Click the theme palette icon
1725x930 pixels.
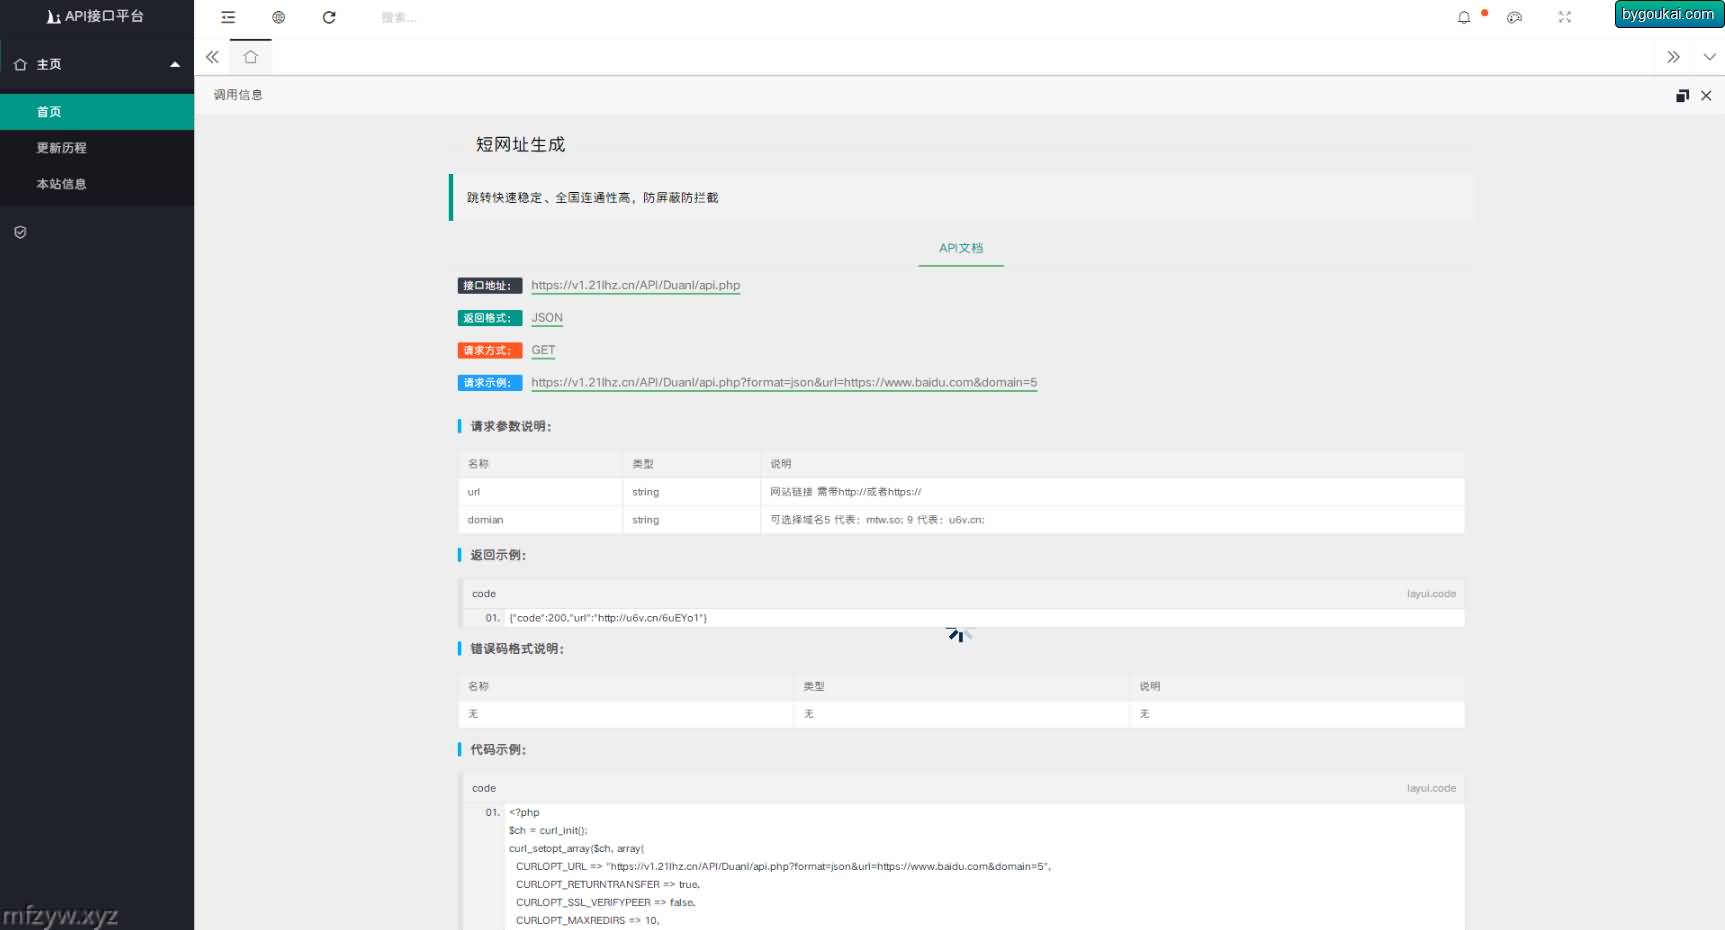pyautogui.click(x=1515, y=17)
